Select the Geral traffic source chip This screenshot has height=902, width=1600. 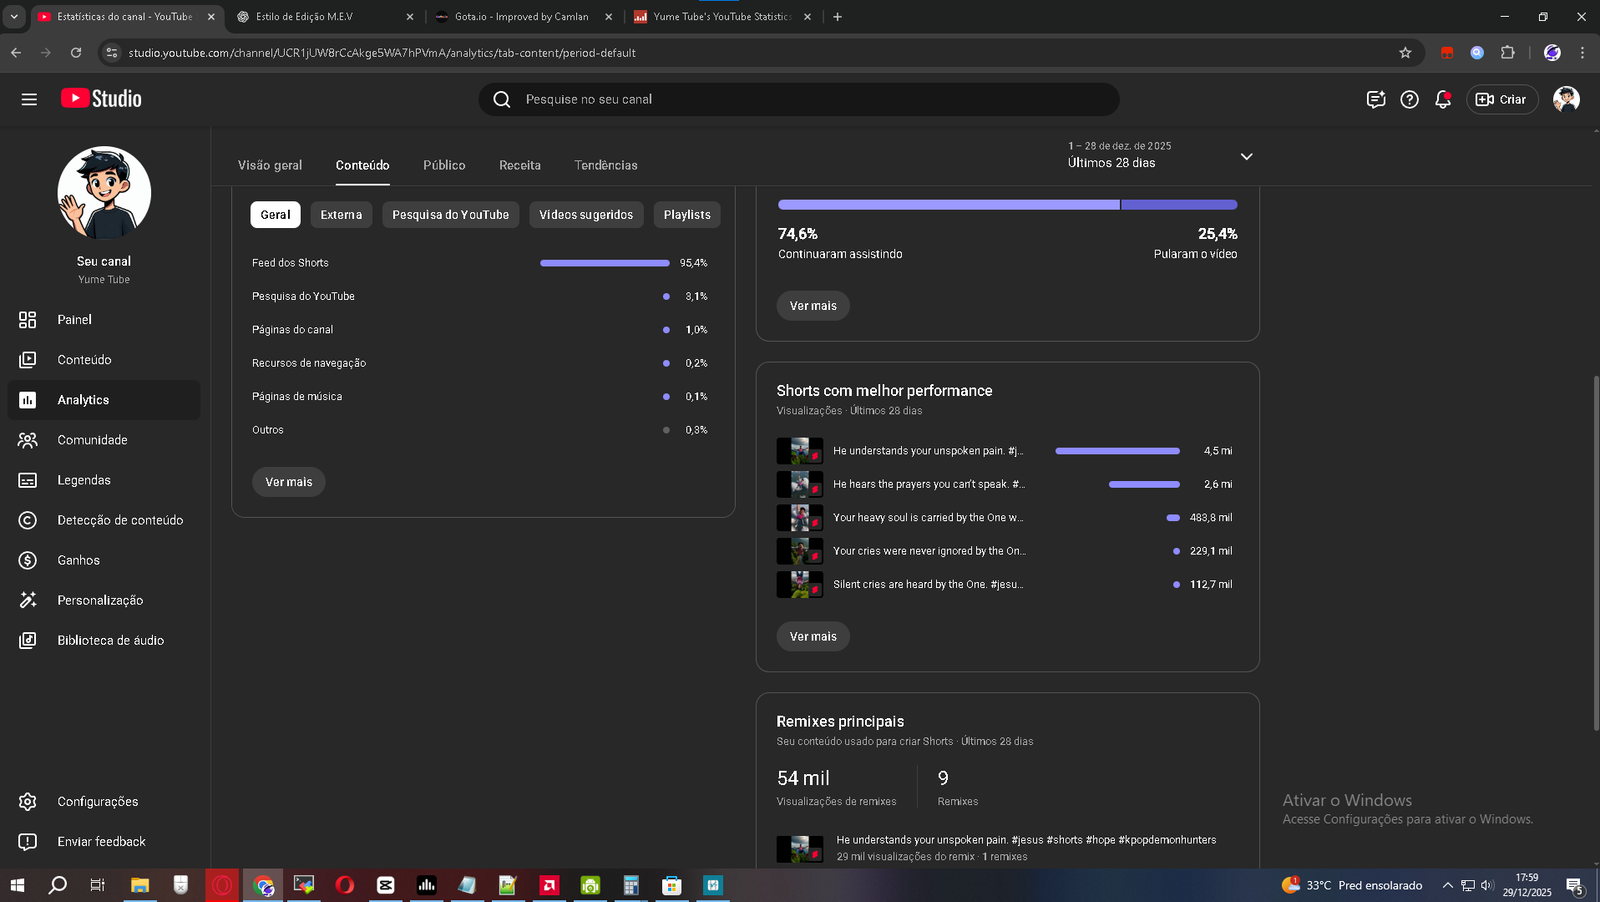(x=275, y=215)
